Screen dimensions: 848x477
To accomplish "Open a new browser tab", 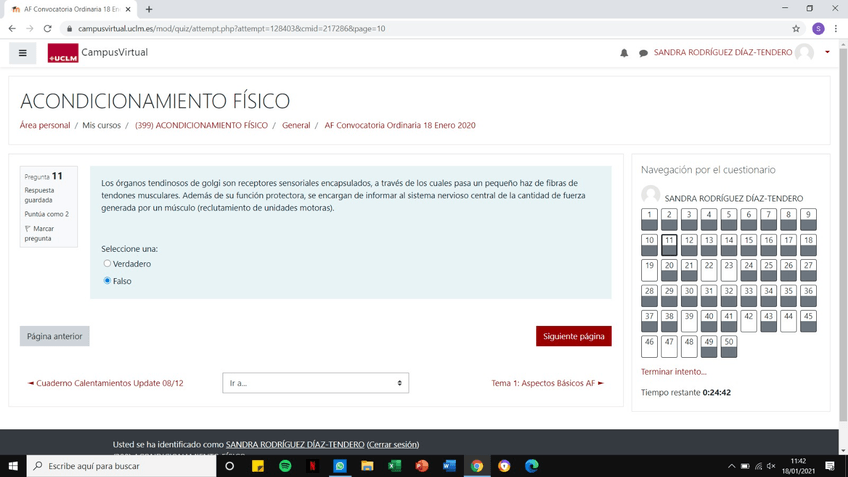I will click(149, 9).
